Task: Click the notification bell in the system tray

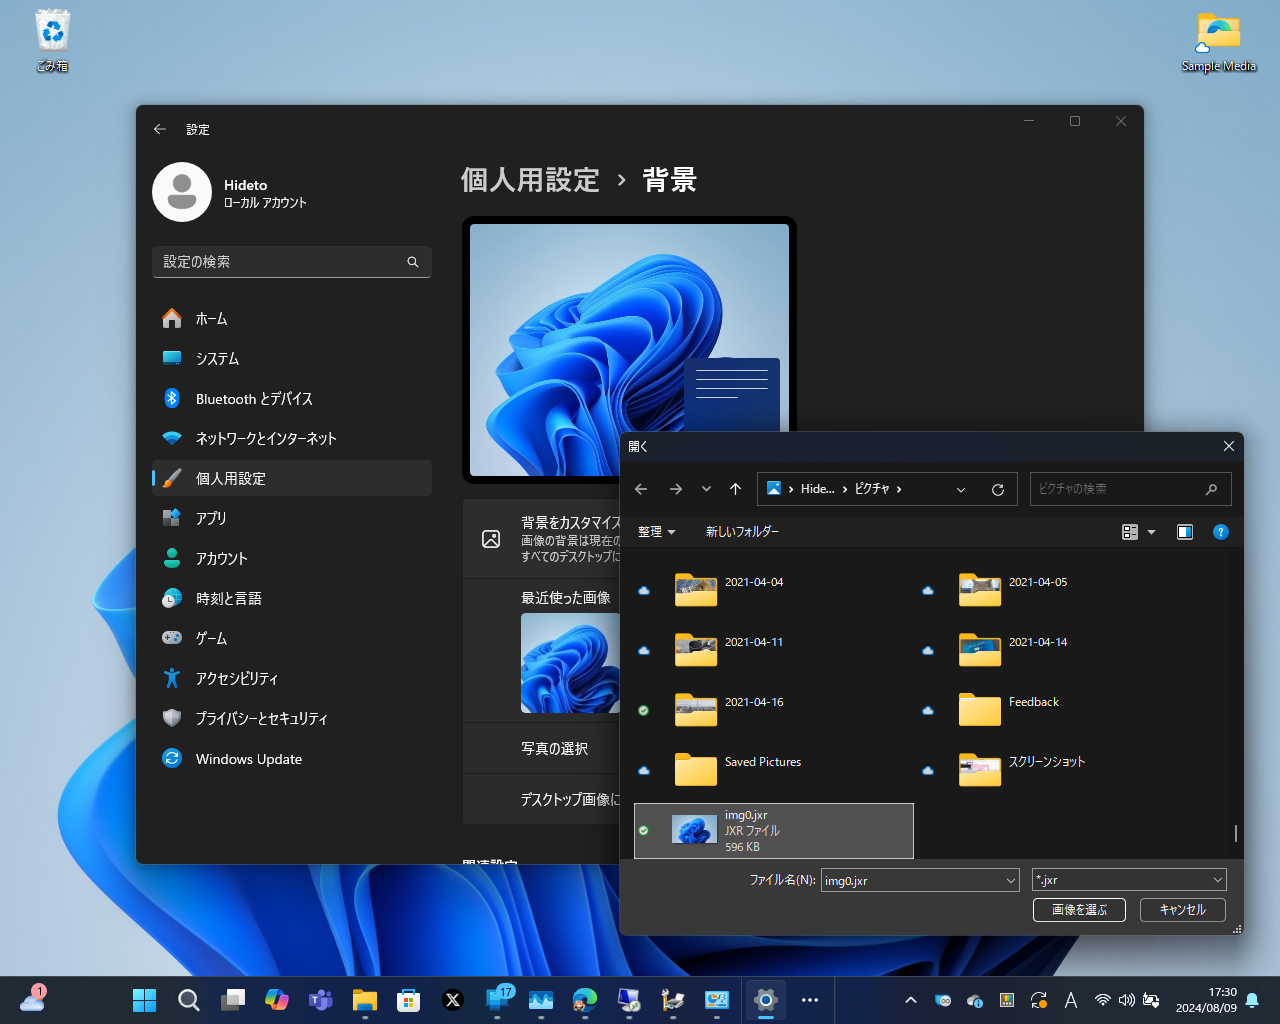Action: click(1253, 999)
